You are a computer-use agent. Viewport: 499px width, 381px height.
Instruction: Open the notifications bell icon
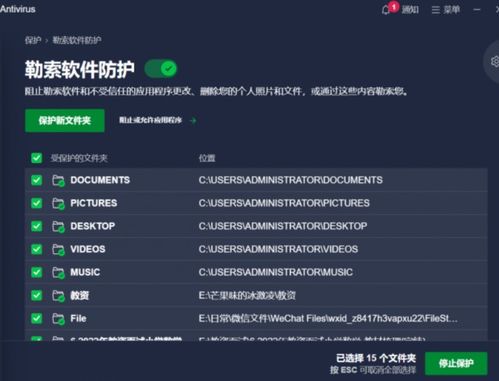click(x=386, y=10)
